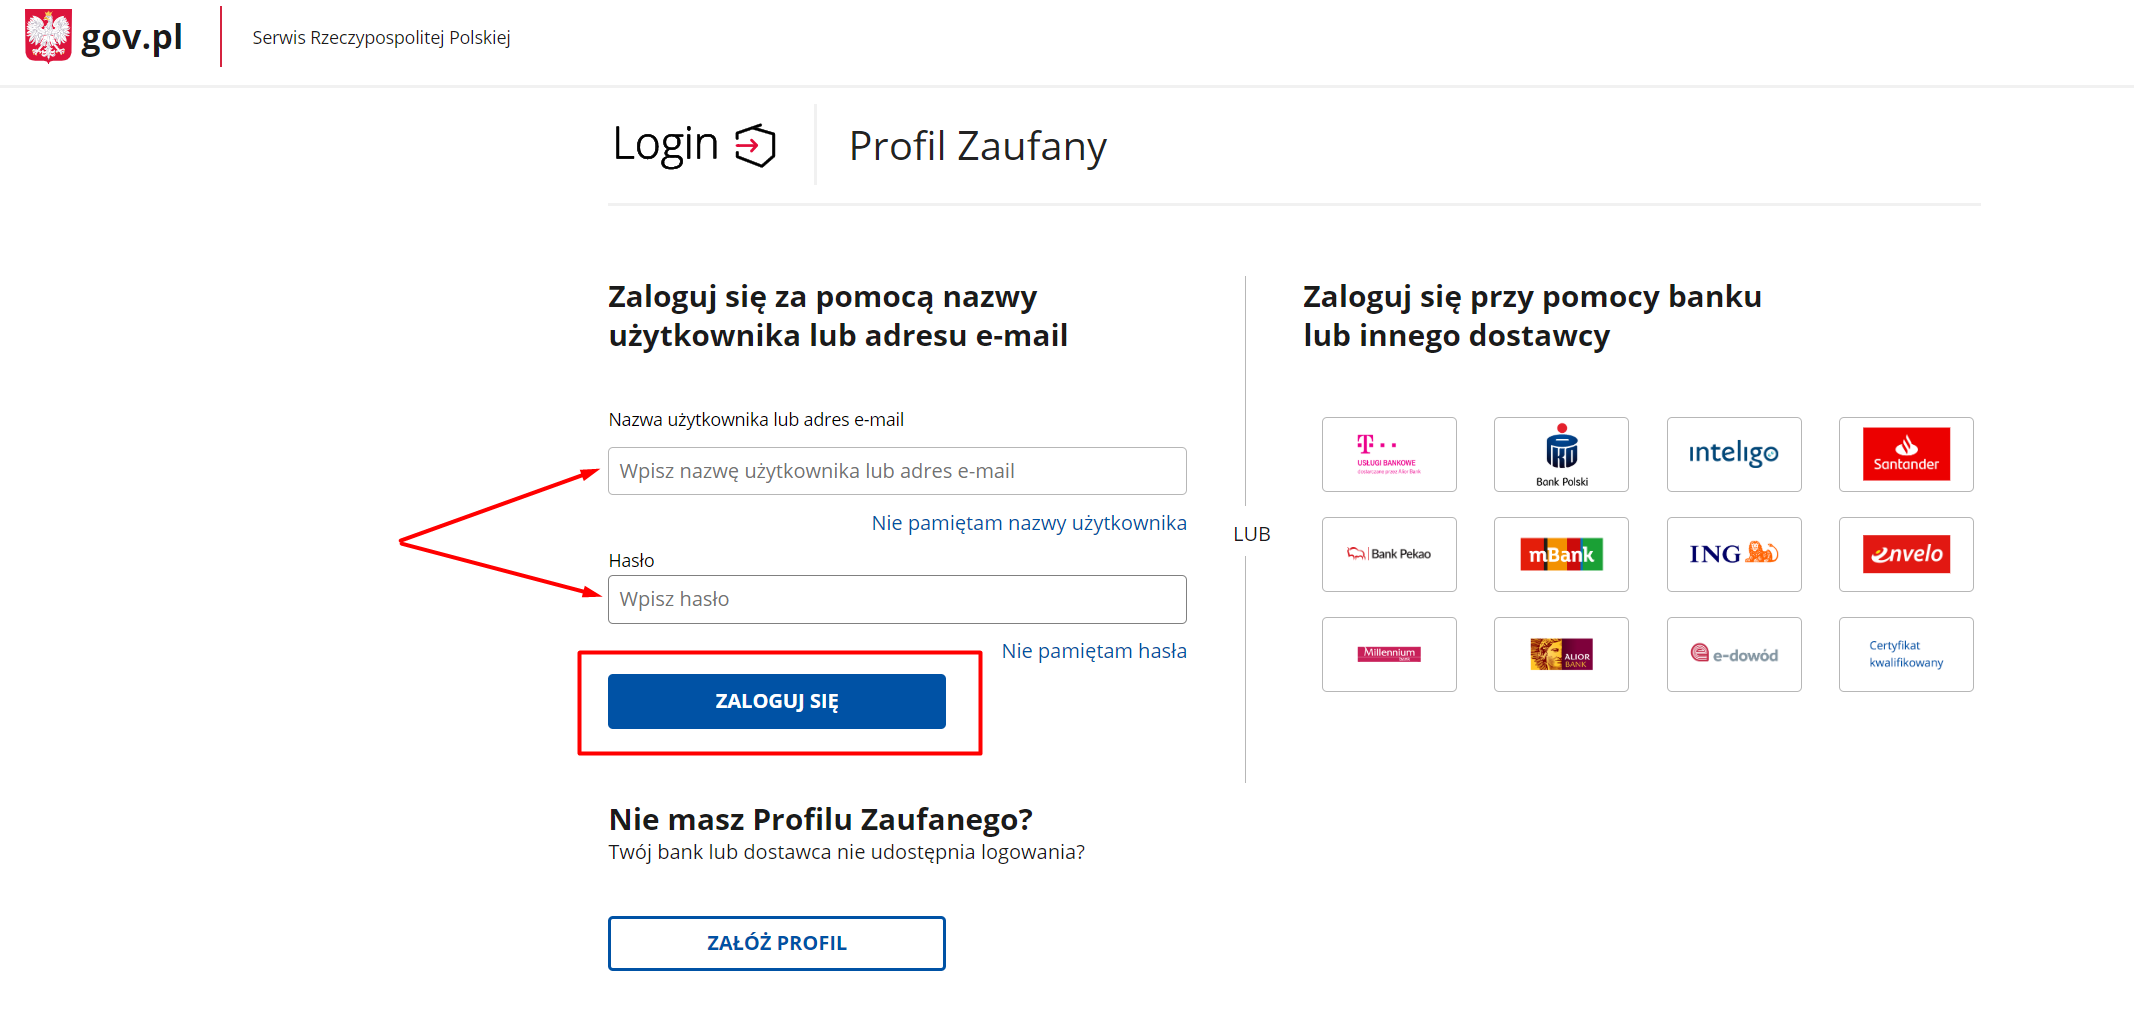Log in using Envelo
2134x1024 pixels.
point(1905,554)
